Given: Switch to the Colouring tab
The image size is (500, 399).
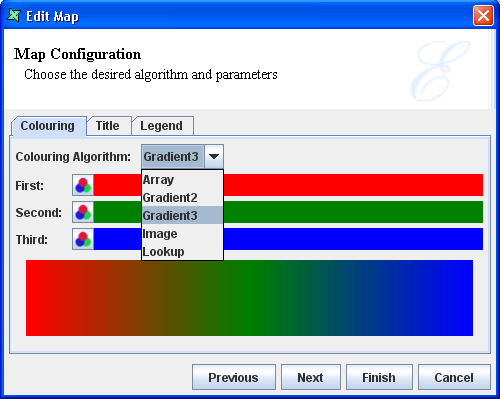Looking at the screenshot, I should pyautogui.click(x=49, y=126).
